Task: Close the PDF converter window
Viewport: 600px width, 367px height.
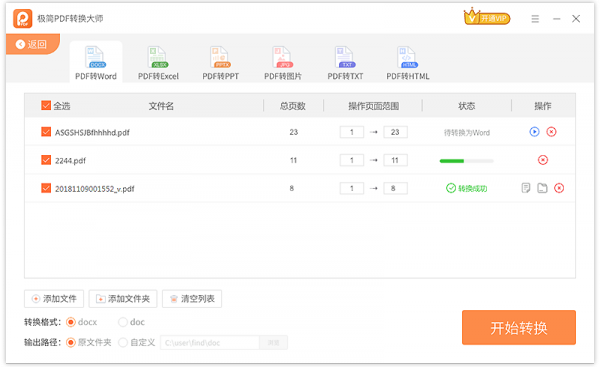Action: [576, 19]
